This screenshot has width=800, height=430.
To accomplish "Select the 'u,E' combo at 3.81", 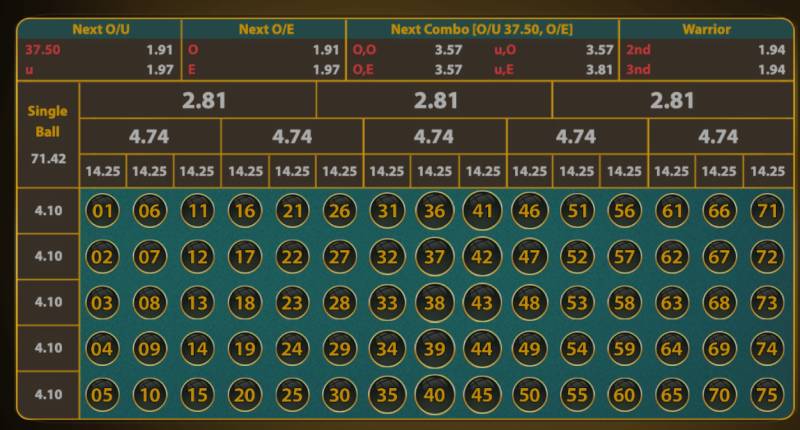I will coord(553,69).
